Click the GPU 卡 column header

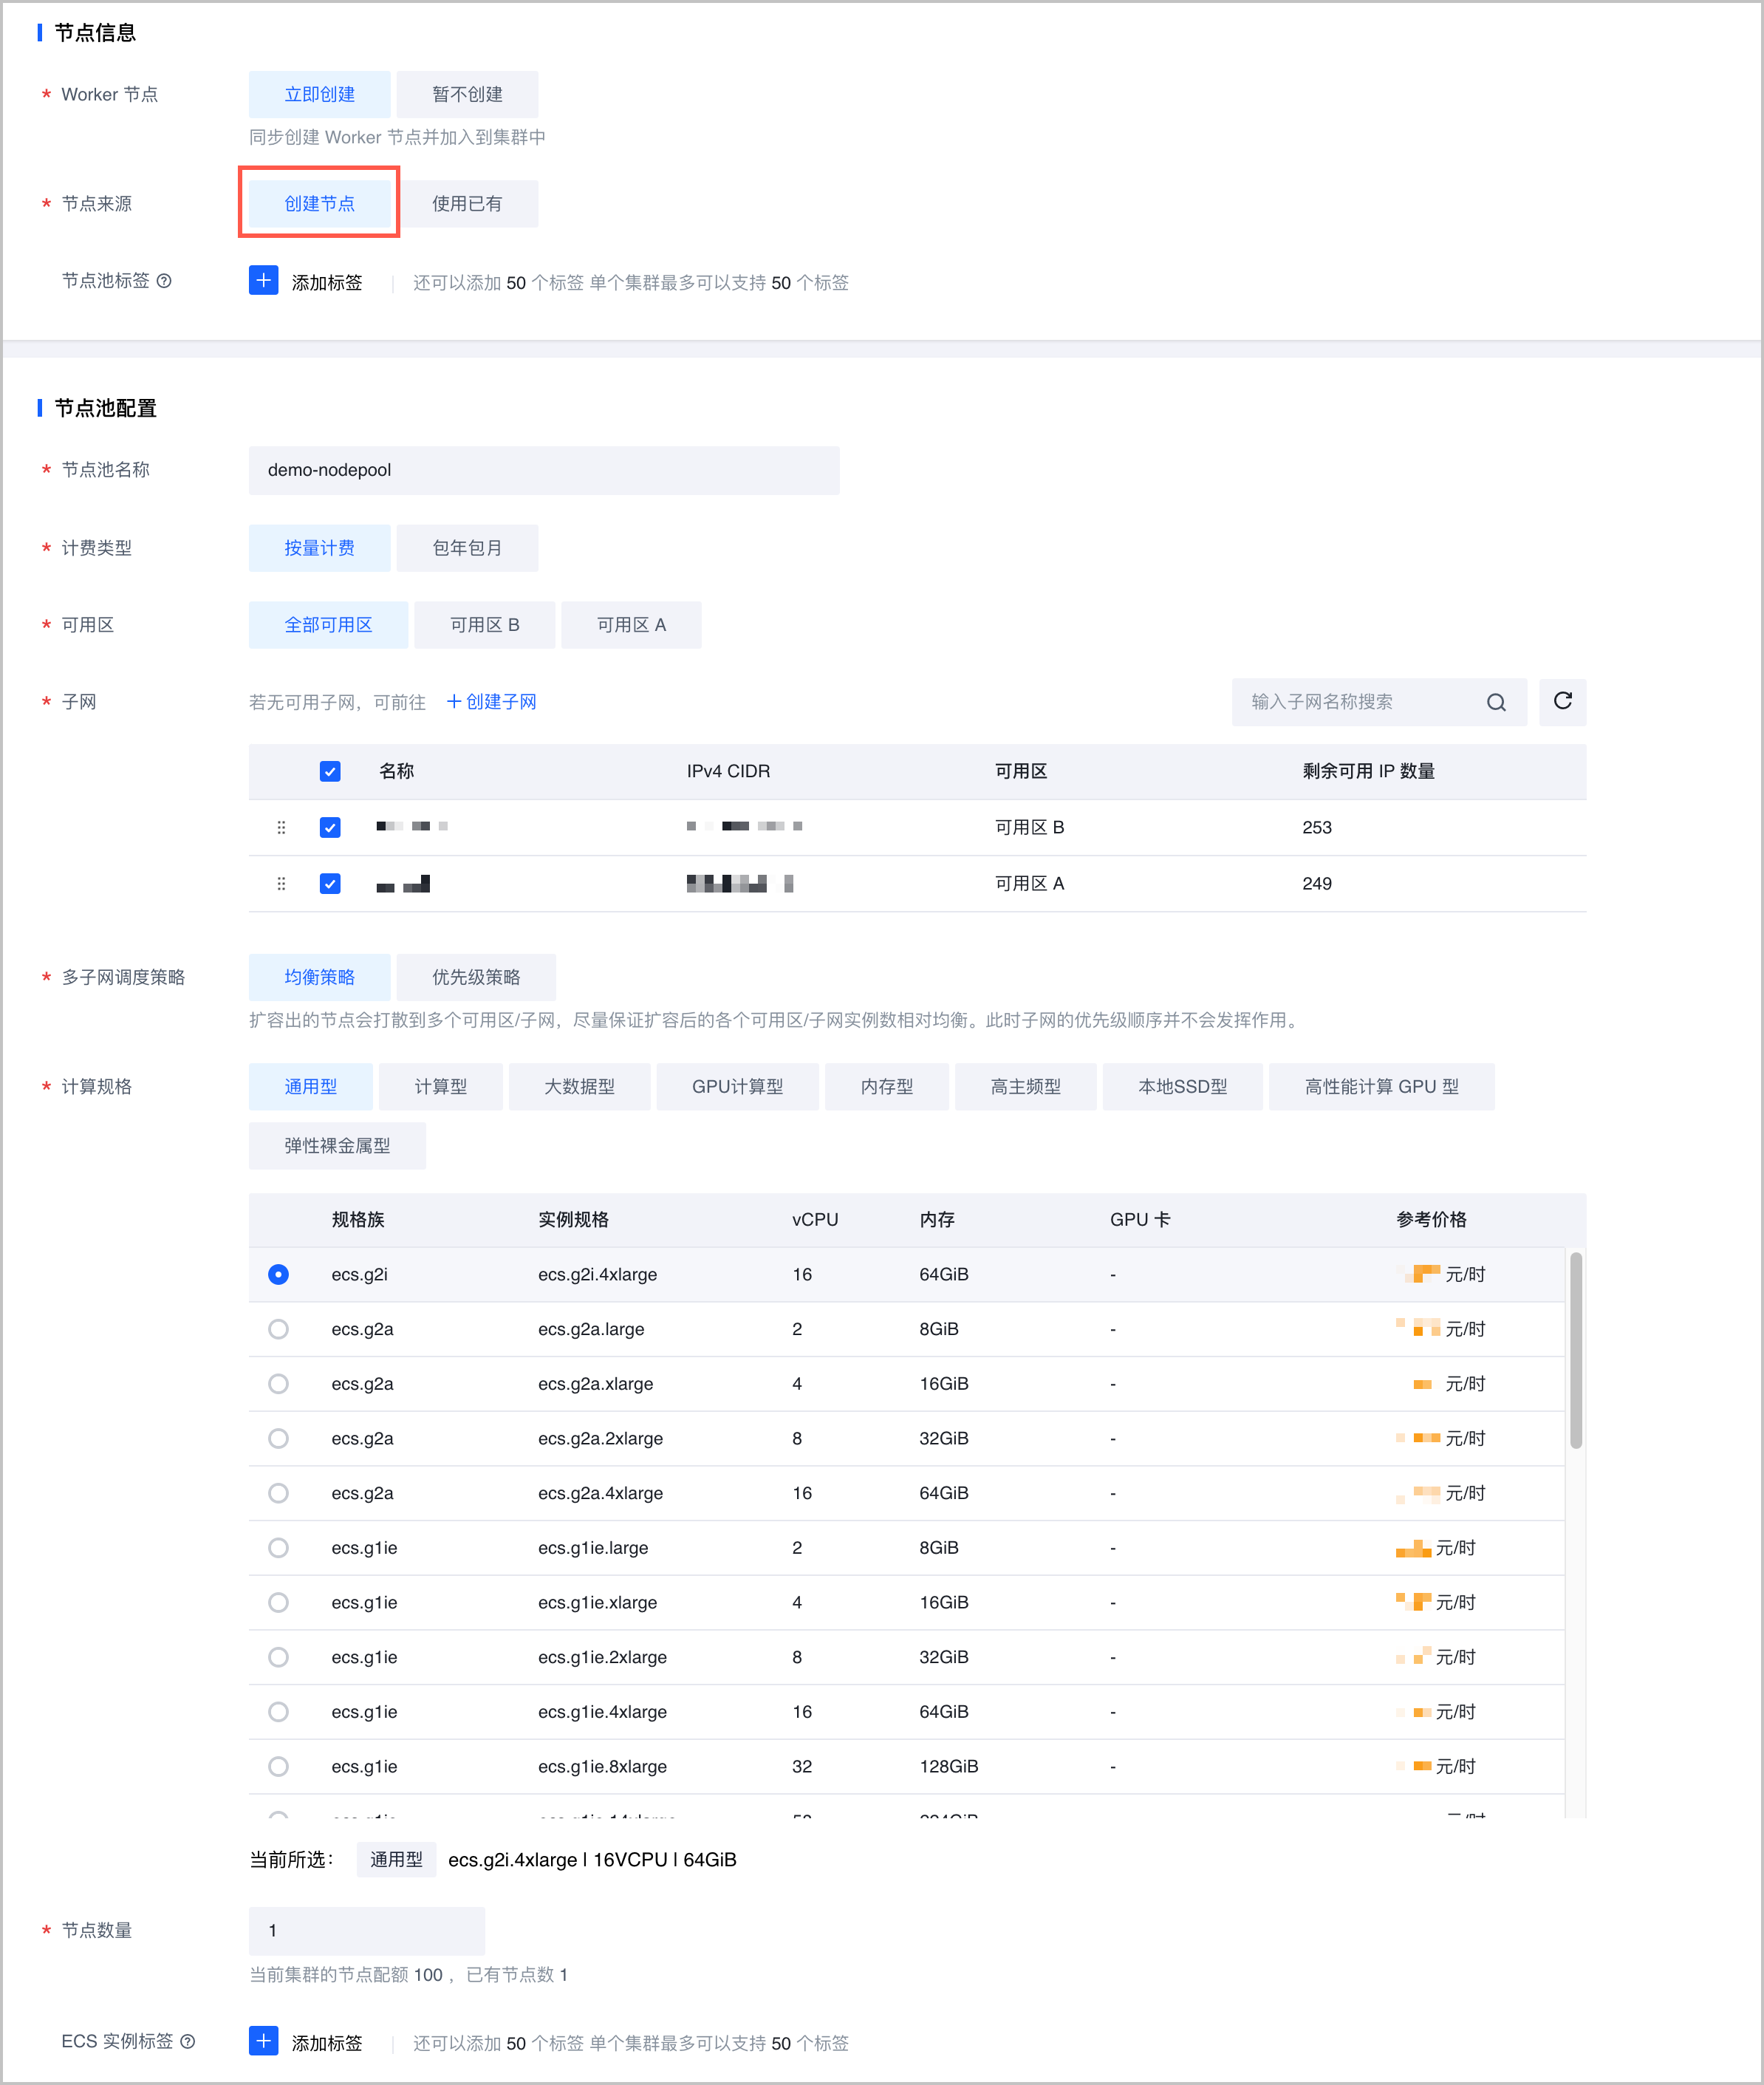1140,1220
